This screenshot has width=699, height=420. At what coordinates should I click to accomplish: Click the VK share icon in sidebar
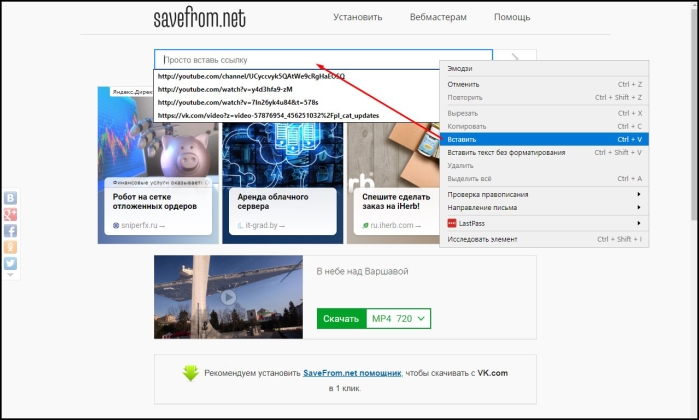click(x=10, y=198)
